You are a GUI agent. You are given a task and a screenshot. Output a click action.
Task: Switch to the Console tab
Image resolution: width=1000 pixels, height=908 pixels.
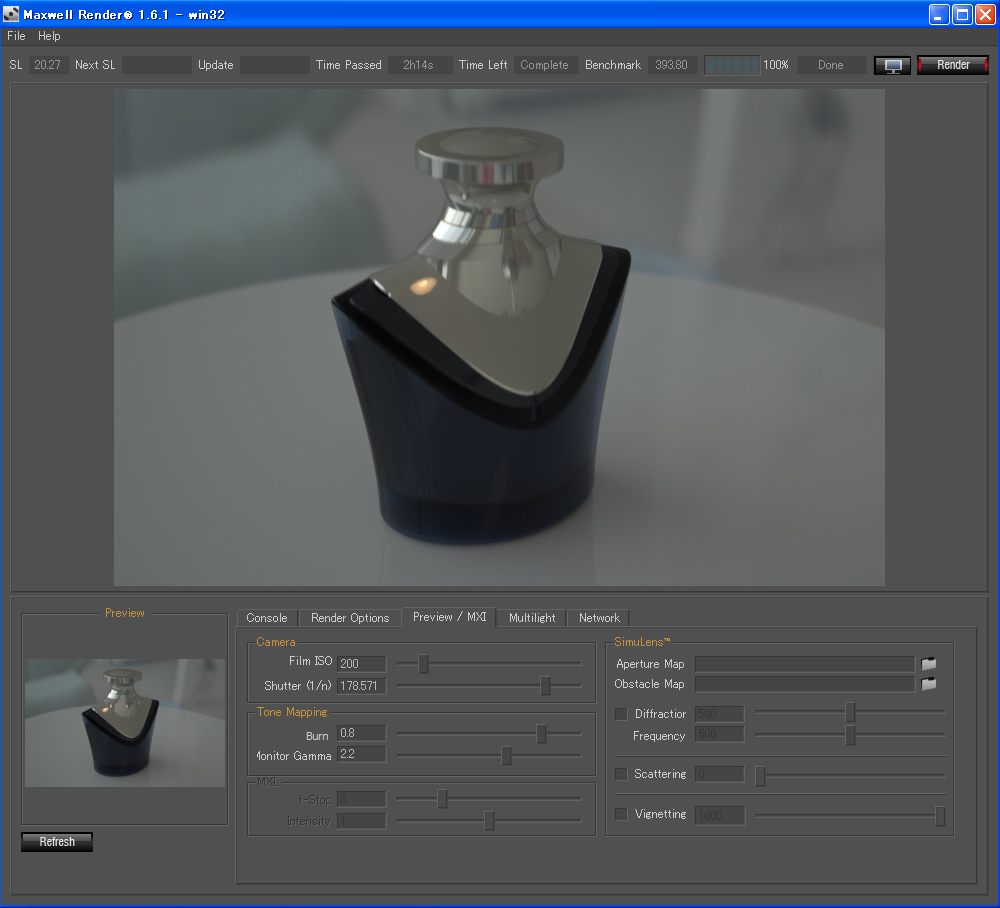267,618
